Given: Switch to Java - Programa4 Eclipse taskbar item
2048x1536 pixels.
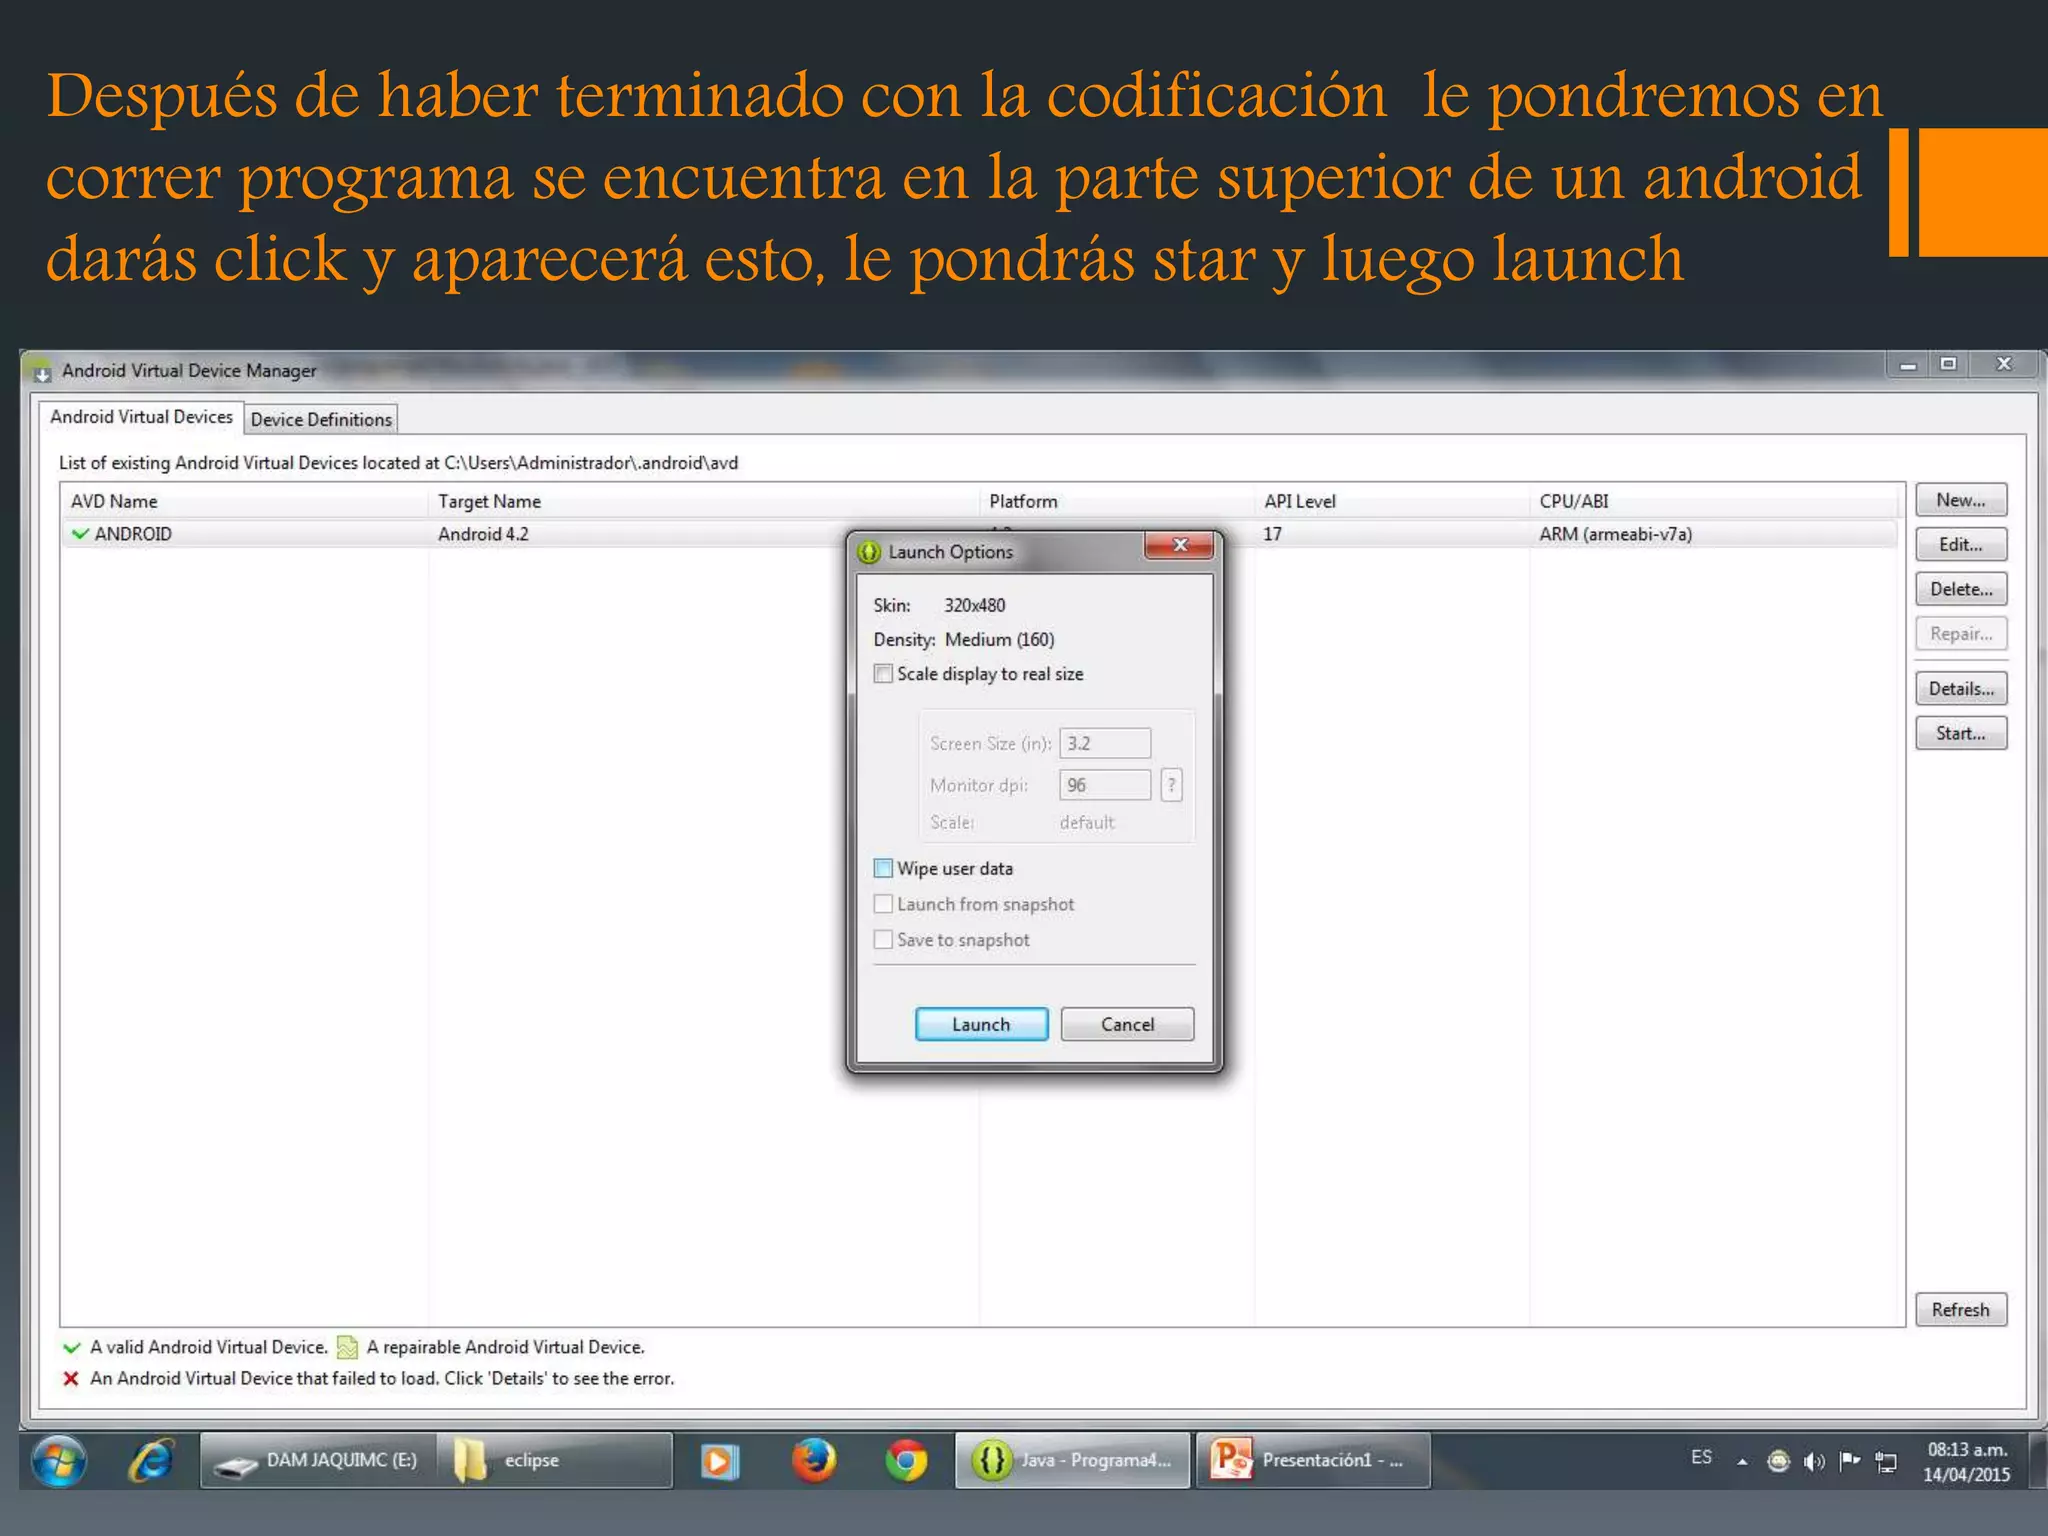Looking at the screenshot, I should 1072,1461.
